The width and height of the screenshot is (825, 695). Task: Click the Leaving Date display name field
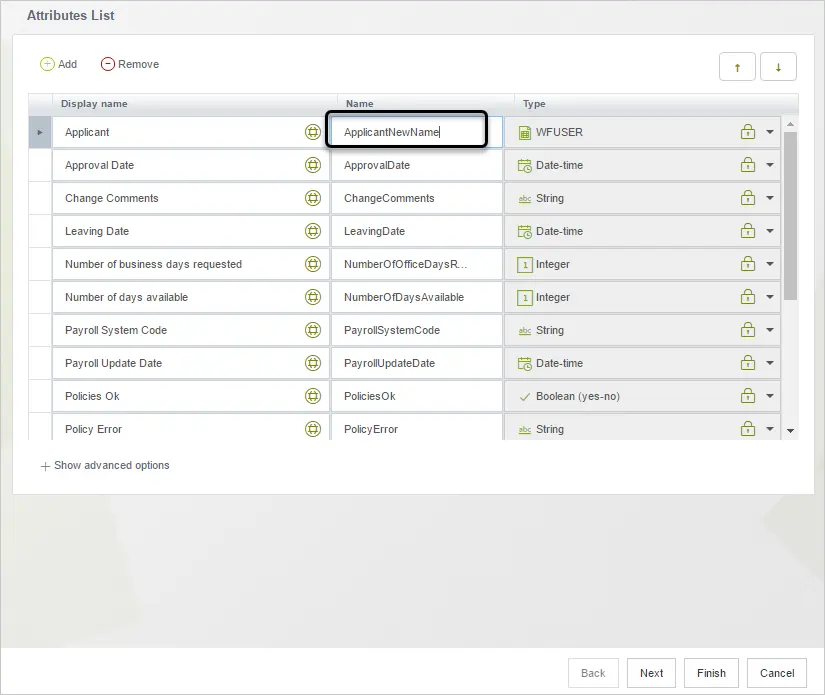[x=190, y=231]
